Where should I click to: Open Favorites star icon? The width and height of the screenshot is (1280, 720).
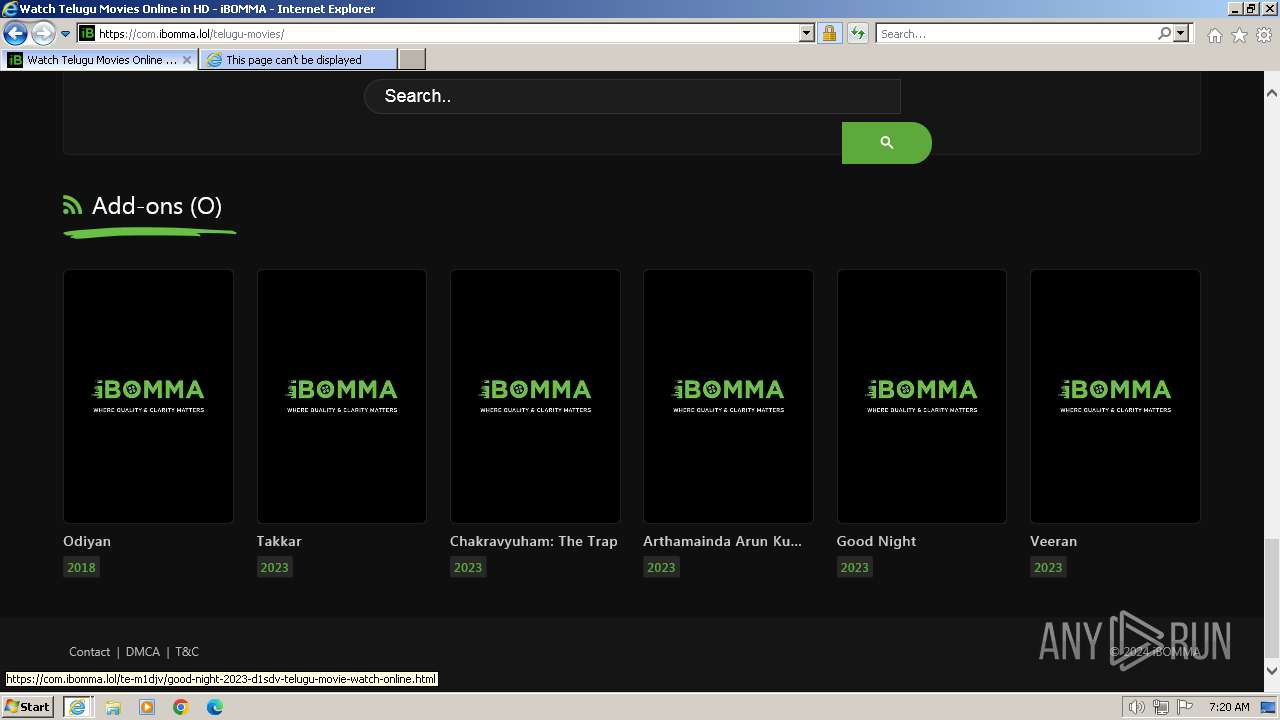[1239, 35]
